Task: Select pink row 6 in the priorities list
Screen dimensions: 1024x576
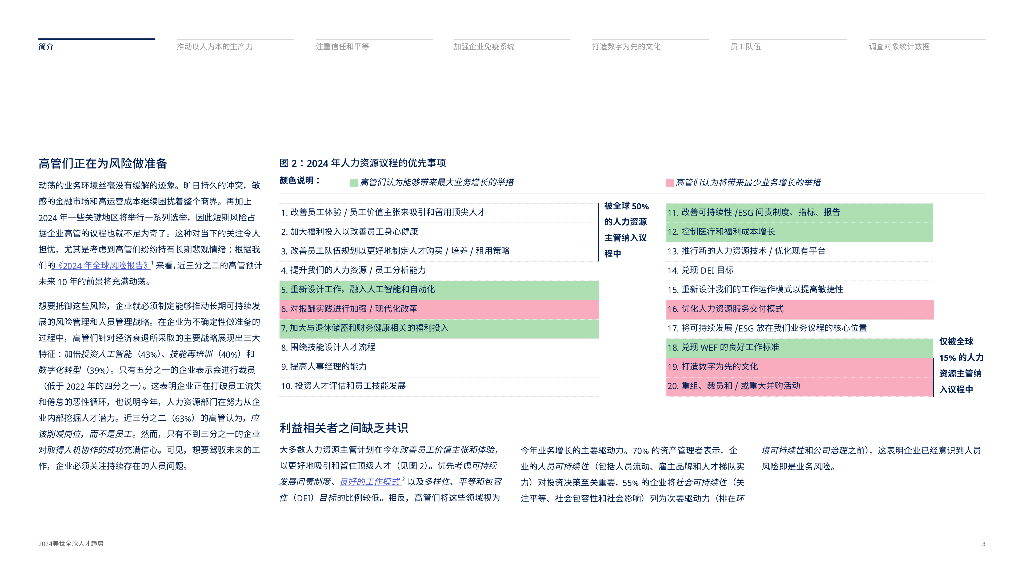Action: 439,309
